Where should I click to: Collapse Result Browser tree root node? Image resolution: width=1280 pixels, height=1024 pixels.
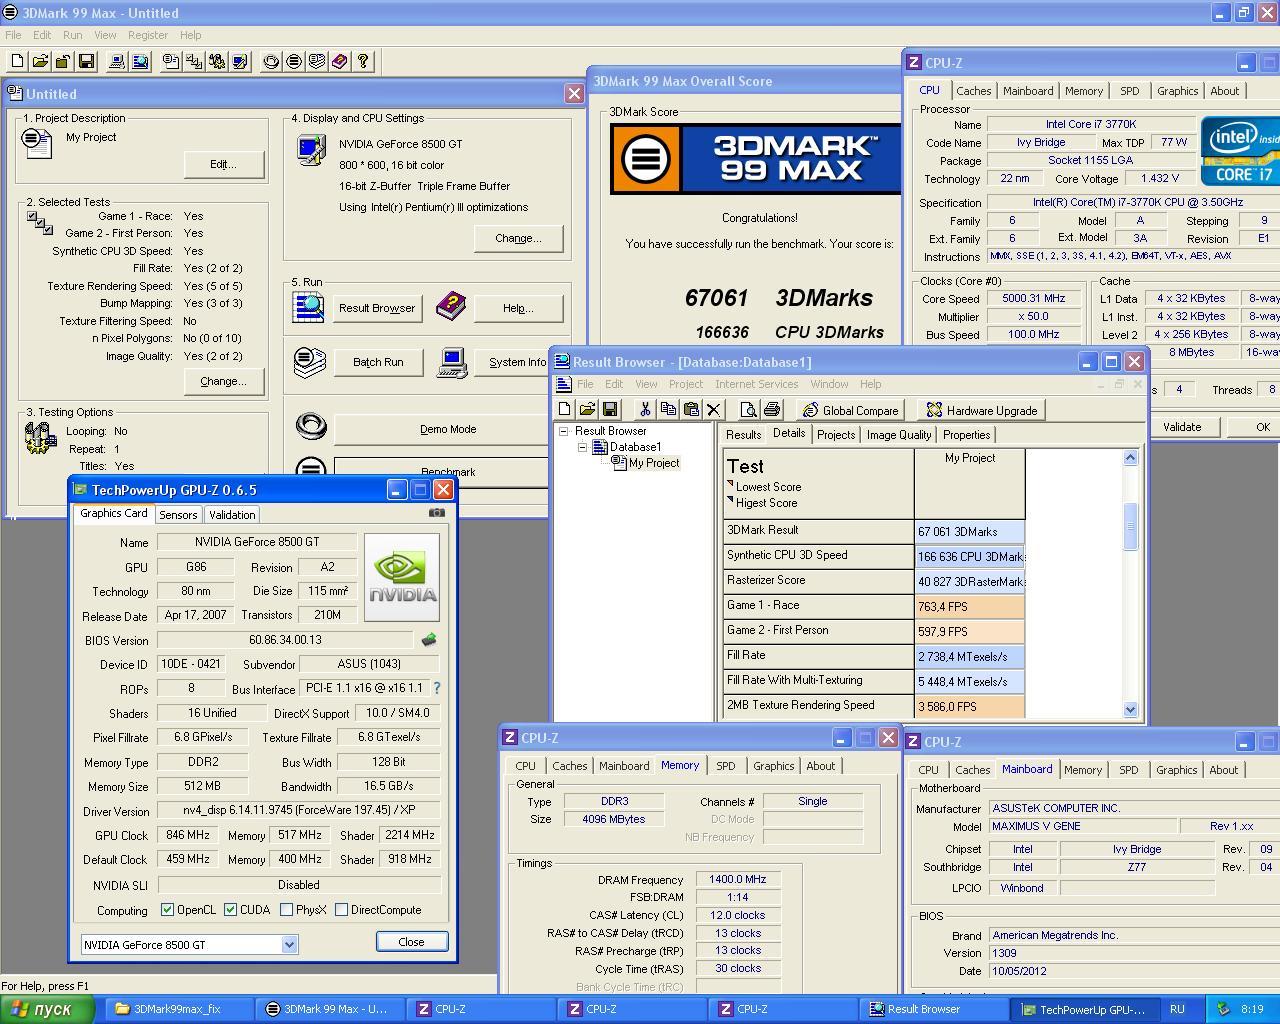pos(564,431)
